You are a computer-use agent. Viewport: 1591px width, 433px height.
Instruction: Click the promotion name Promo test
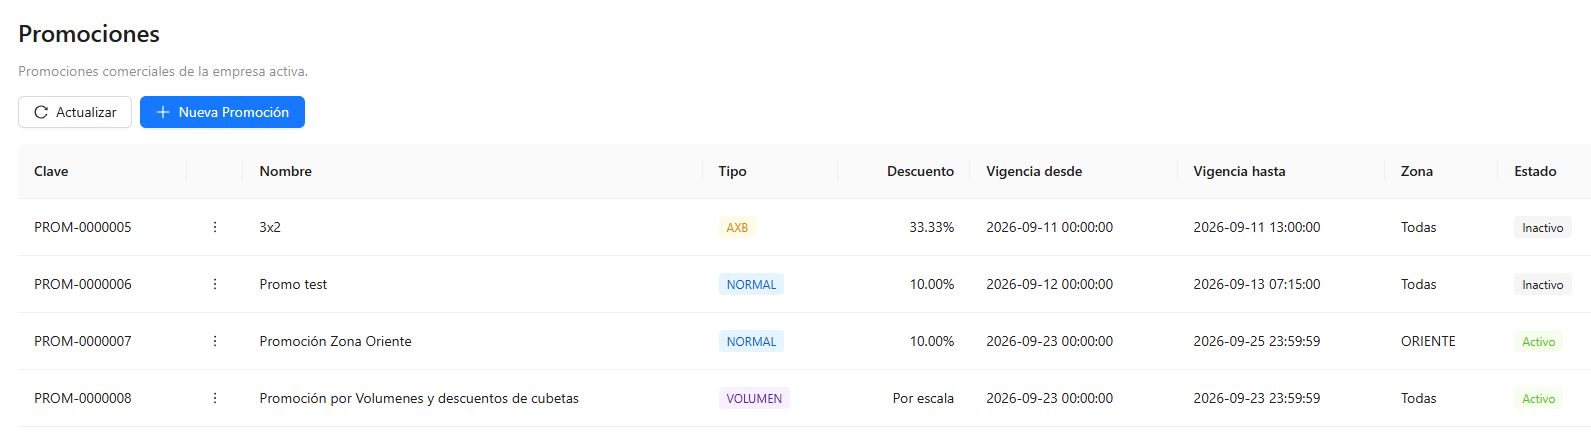293,284
